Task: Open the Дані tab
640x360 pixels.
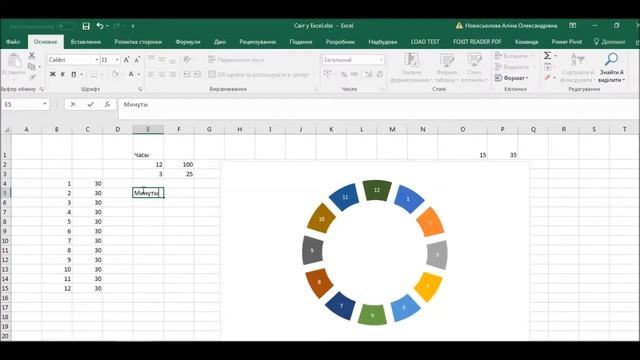Action: click(220, 42)
